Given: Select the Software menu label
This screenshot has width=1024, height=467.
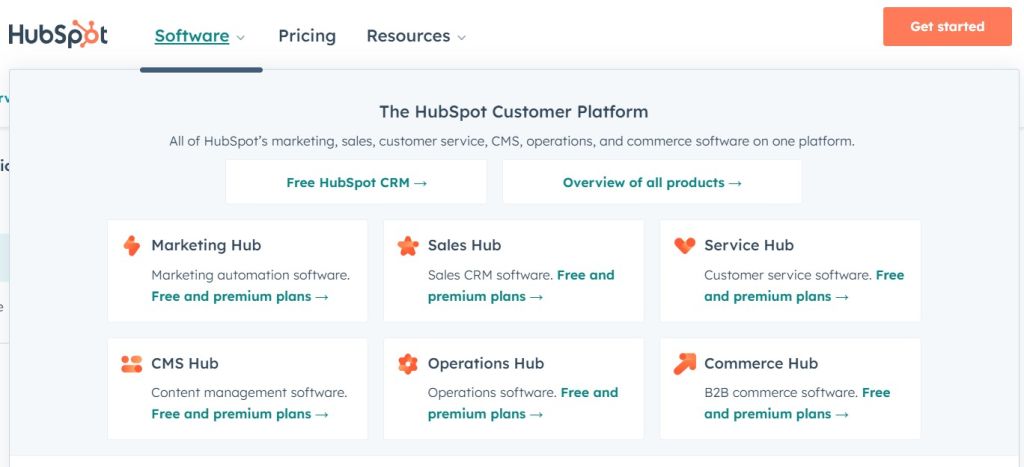Looking at the screenshot, I should [x=191, y=36].
